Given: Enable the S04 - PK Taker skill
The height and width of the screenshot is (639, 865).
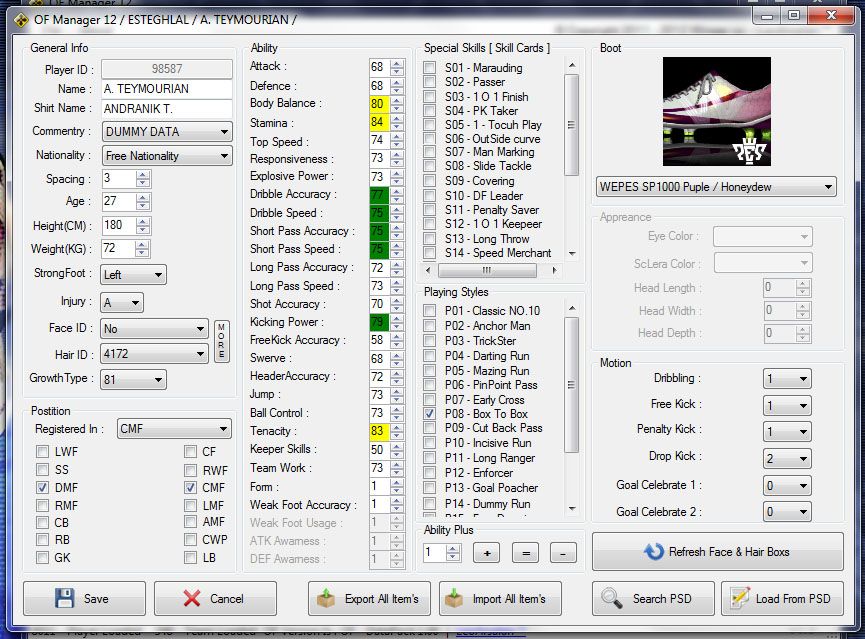Looking at the screenshot, I should point(429,111).
